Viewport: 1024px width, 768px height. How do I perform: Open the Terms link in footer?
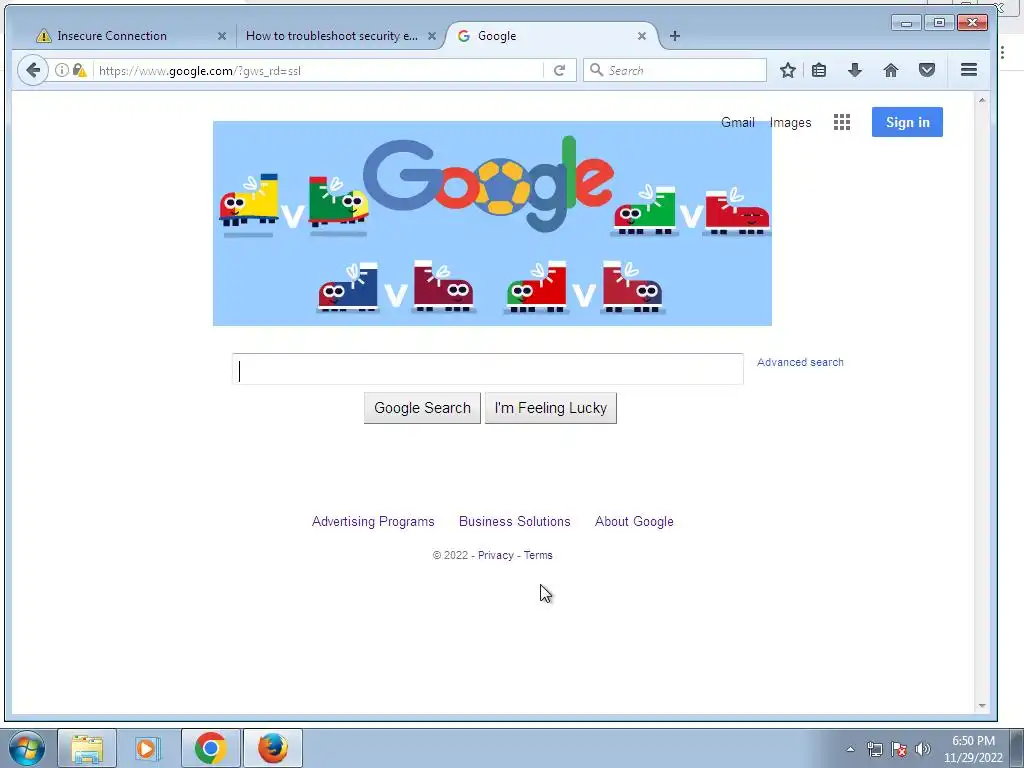538,555
